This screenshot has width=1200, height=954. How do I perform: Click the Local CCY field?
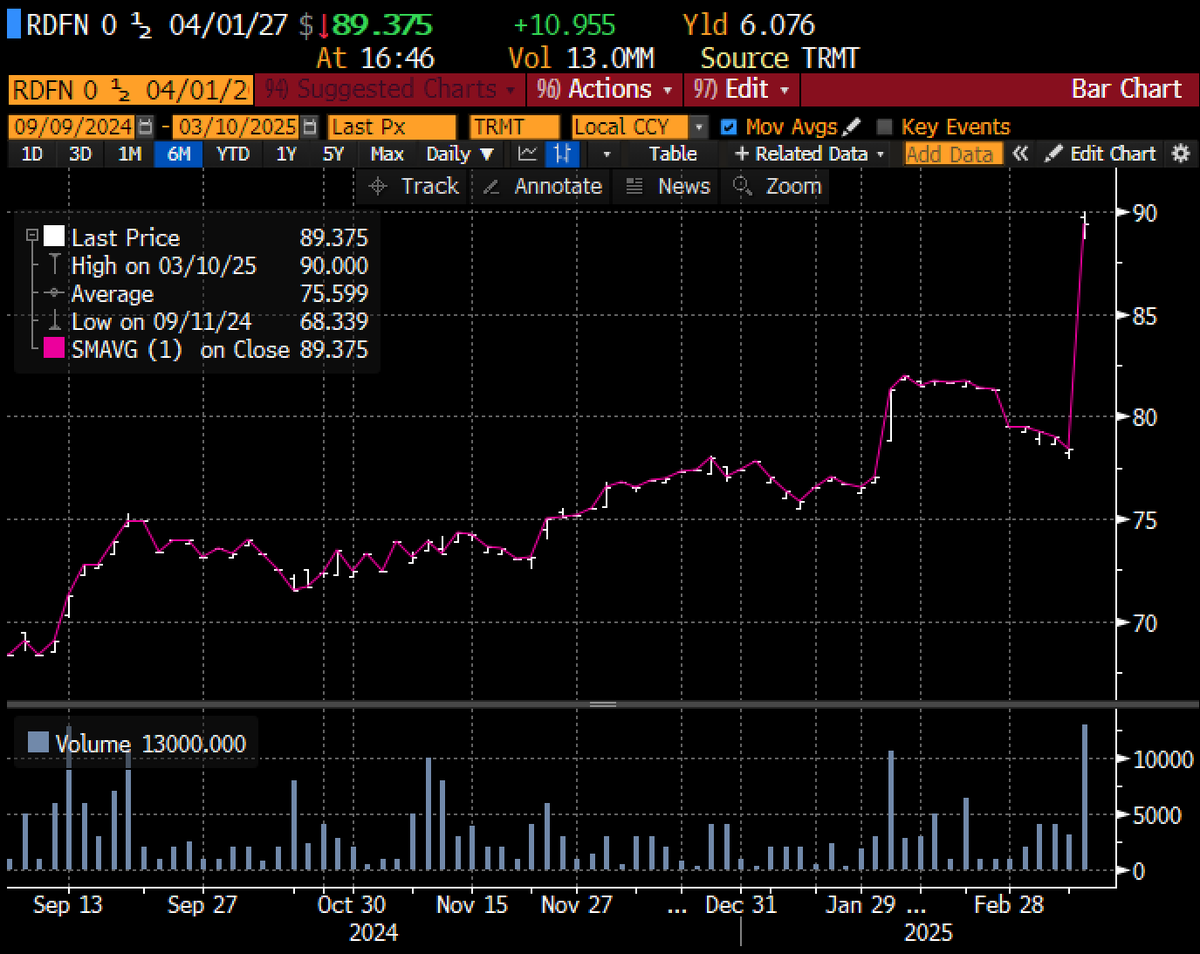[630, 127]
